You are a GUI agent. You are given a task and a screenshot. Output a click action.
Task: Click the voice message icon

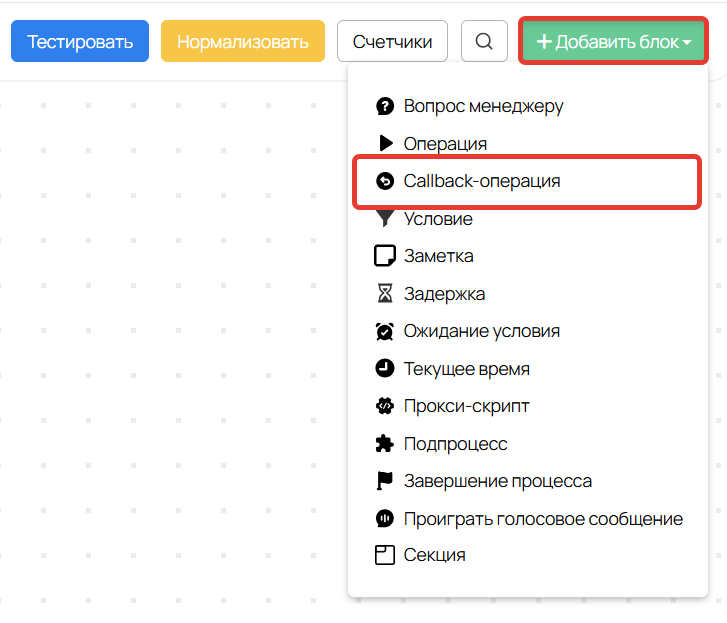(x=385, y=518)
